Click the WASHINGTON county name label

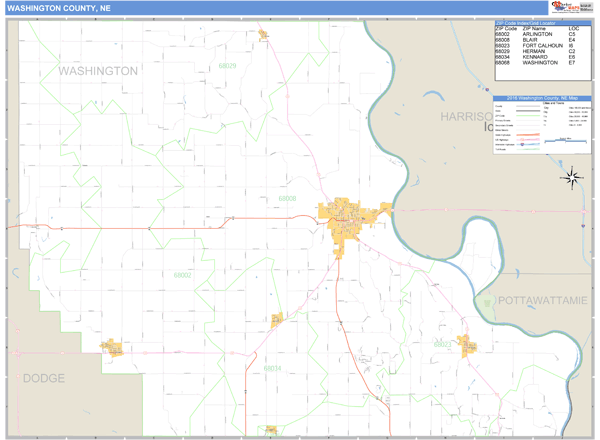(x=98, y=71)
